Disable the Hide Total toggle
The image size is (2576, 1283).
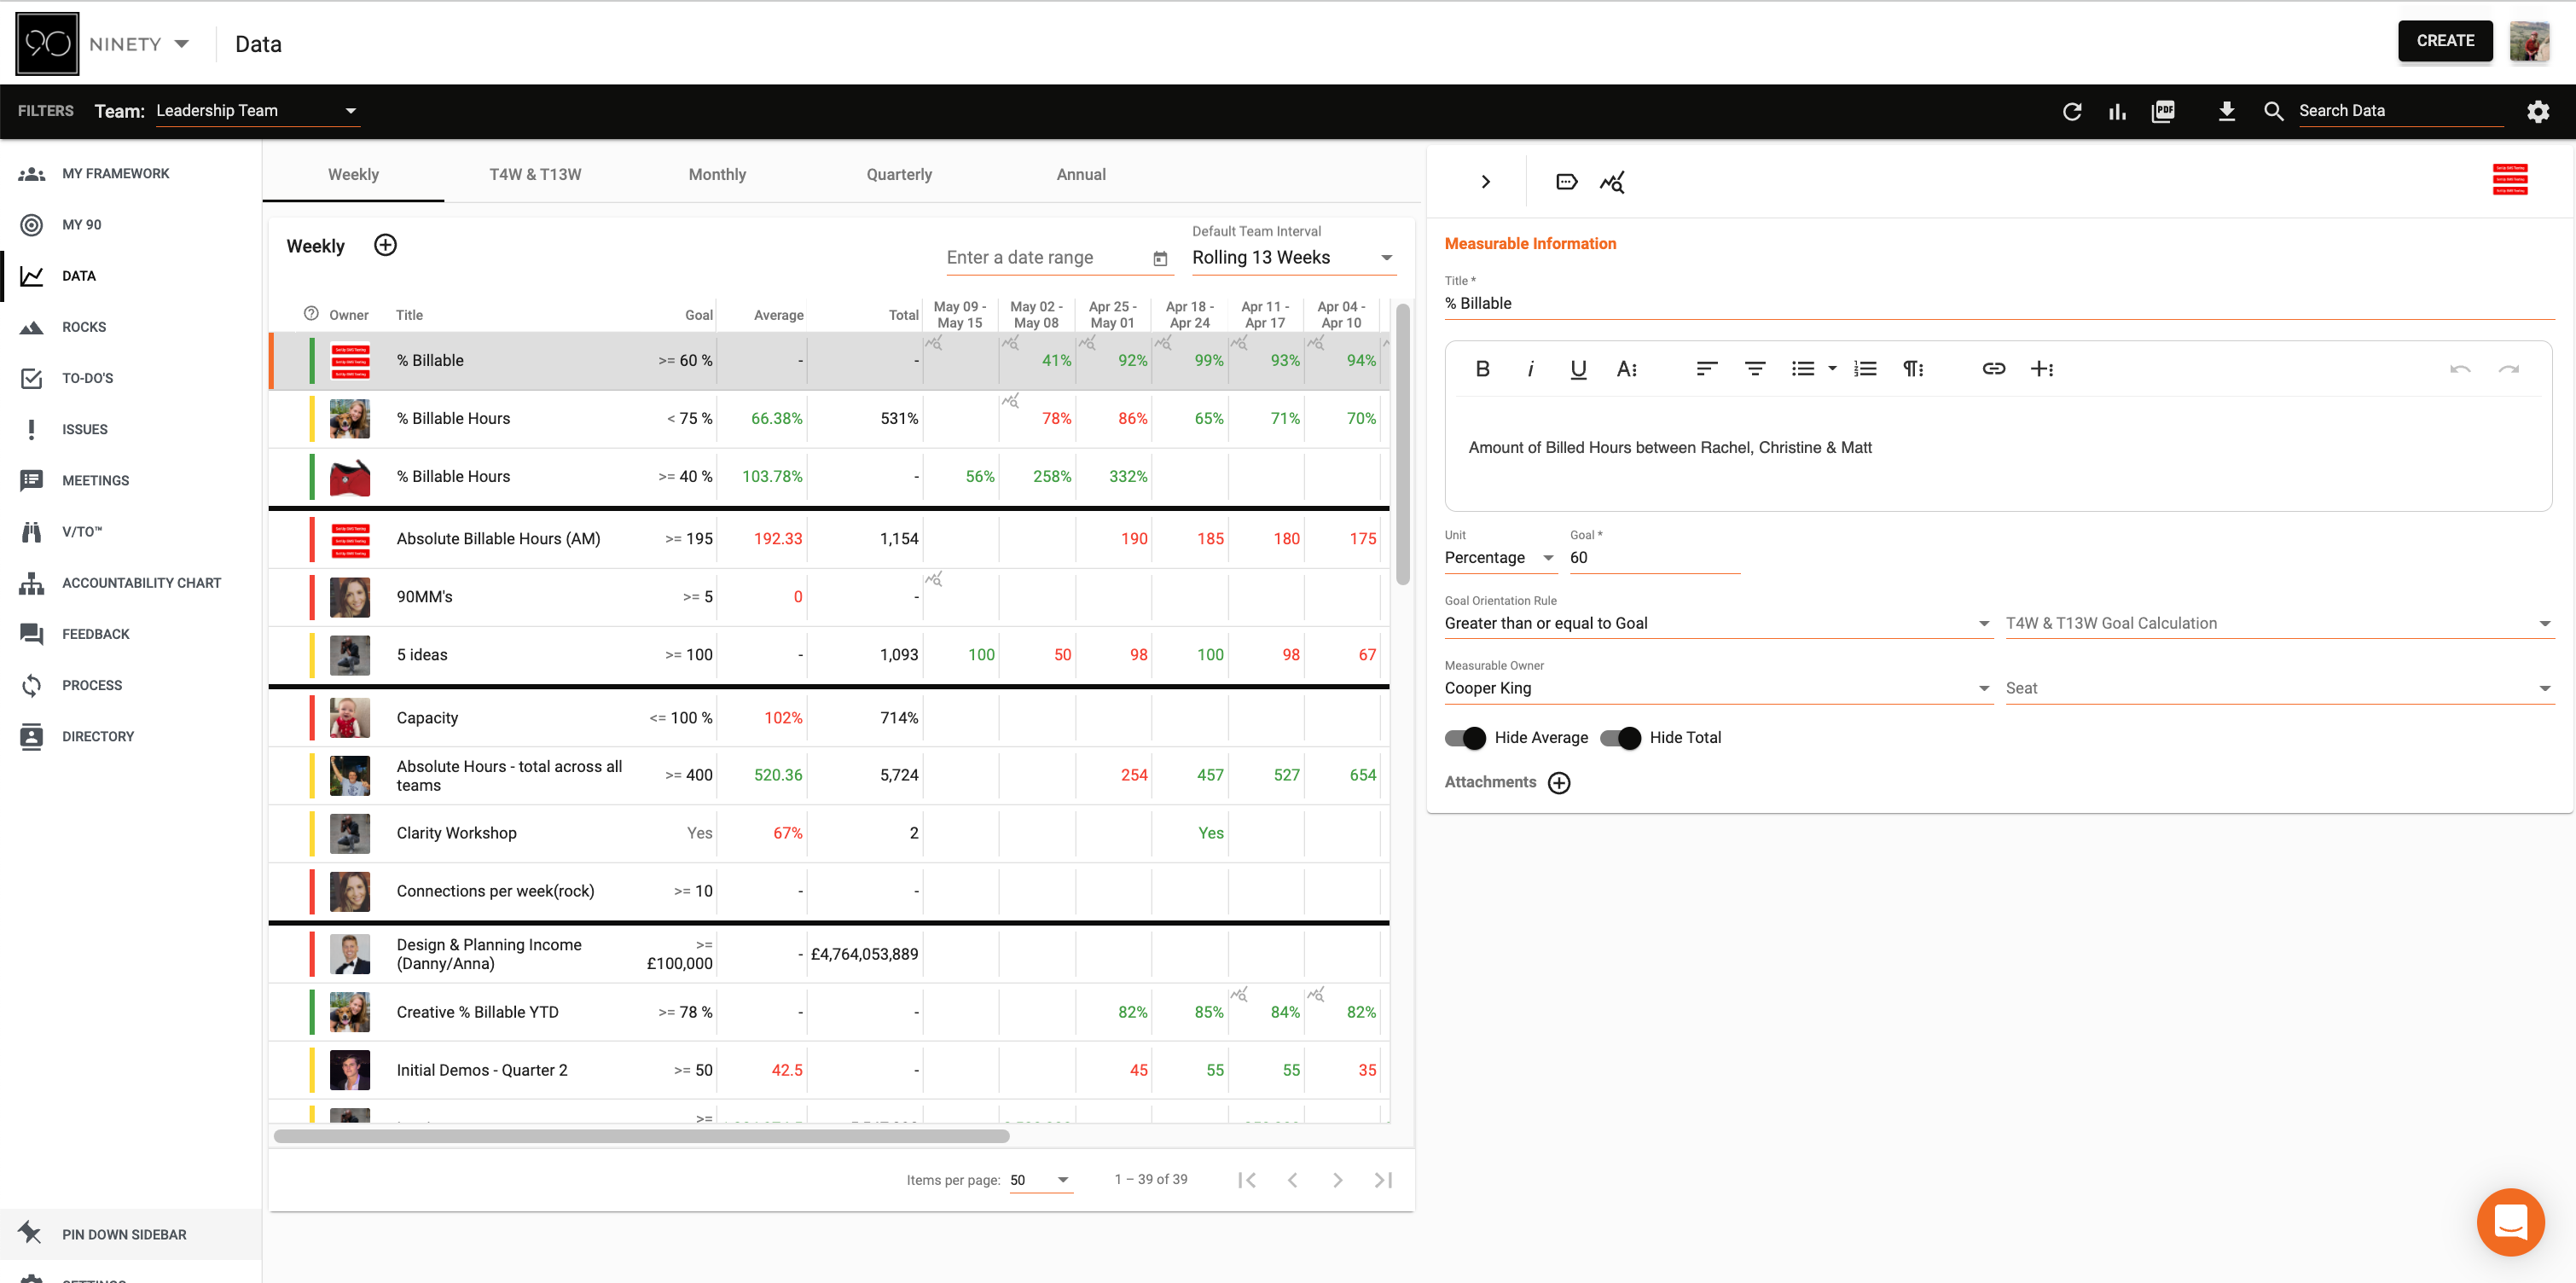coord(1622,737)
